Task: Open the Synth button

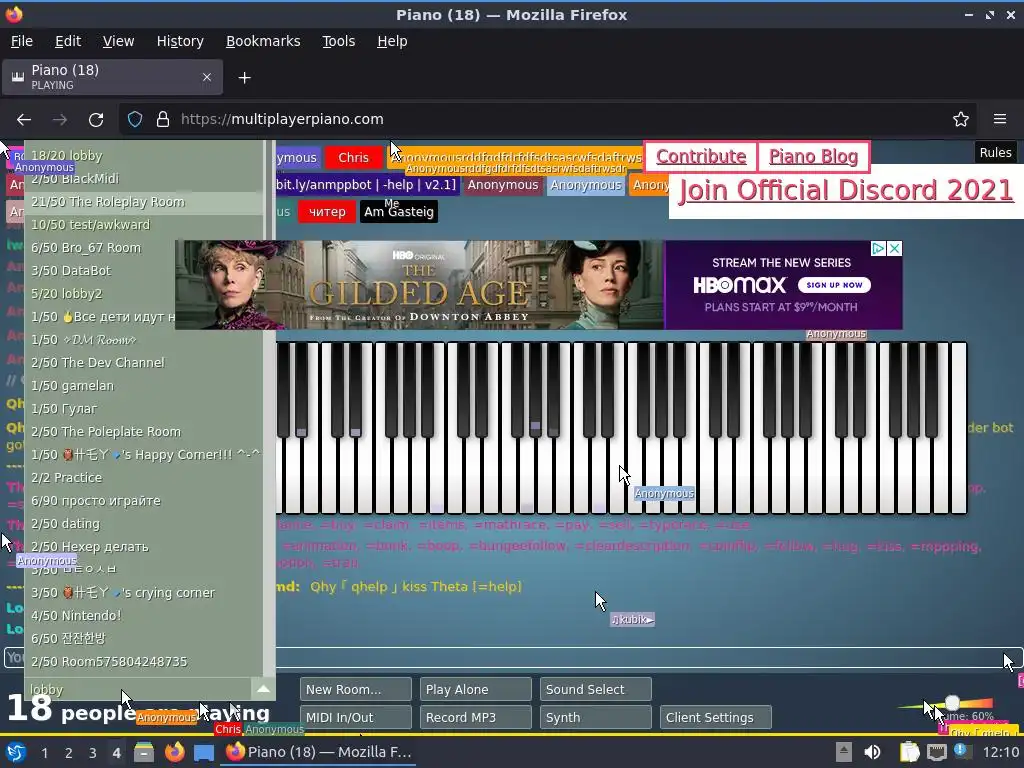Action: tap(596, 718)
